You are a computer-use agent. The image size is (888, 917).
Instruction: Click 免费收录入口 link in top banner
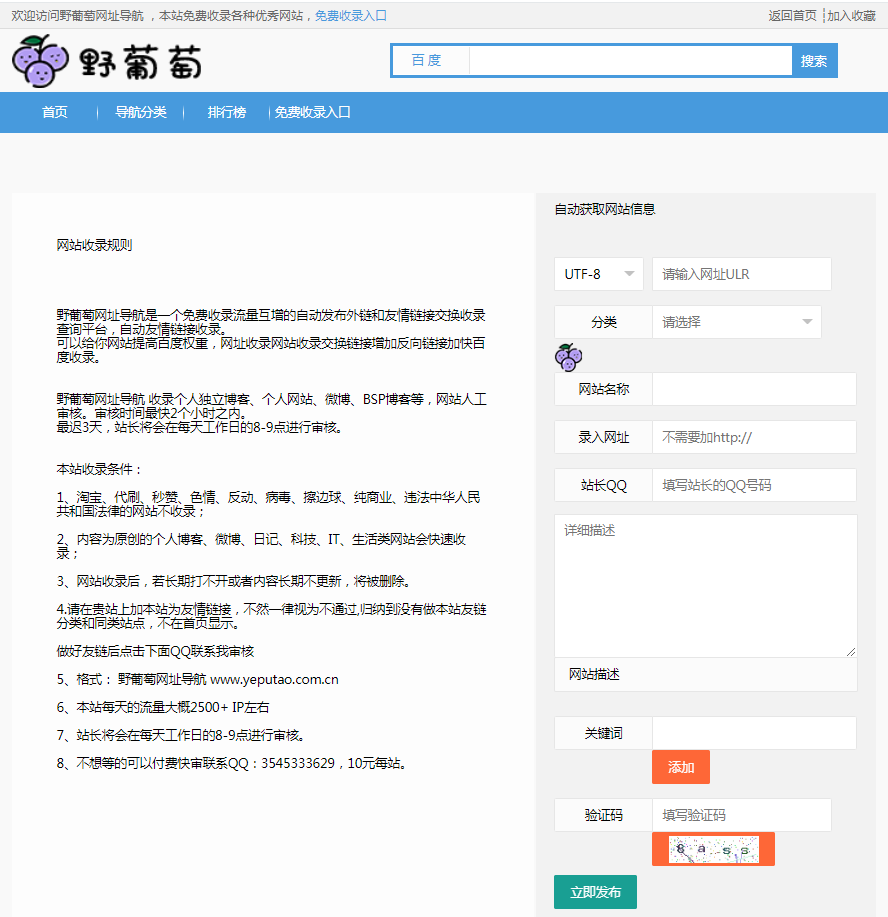point(350,16)
